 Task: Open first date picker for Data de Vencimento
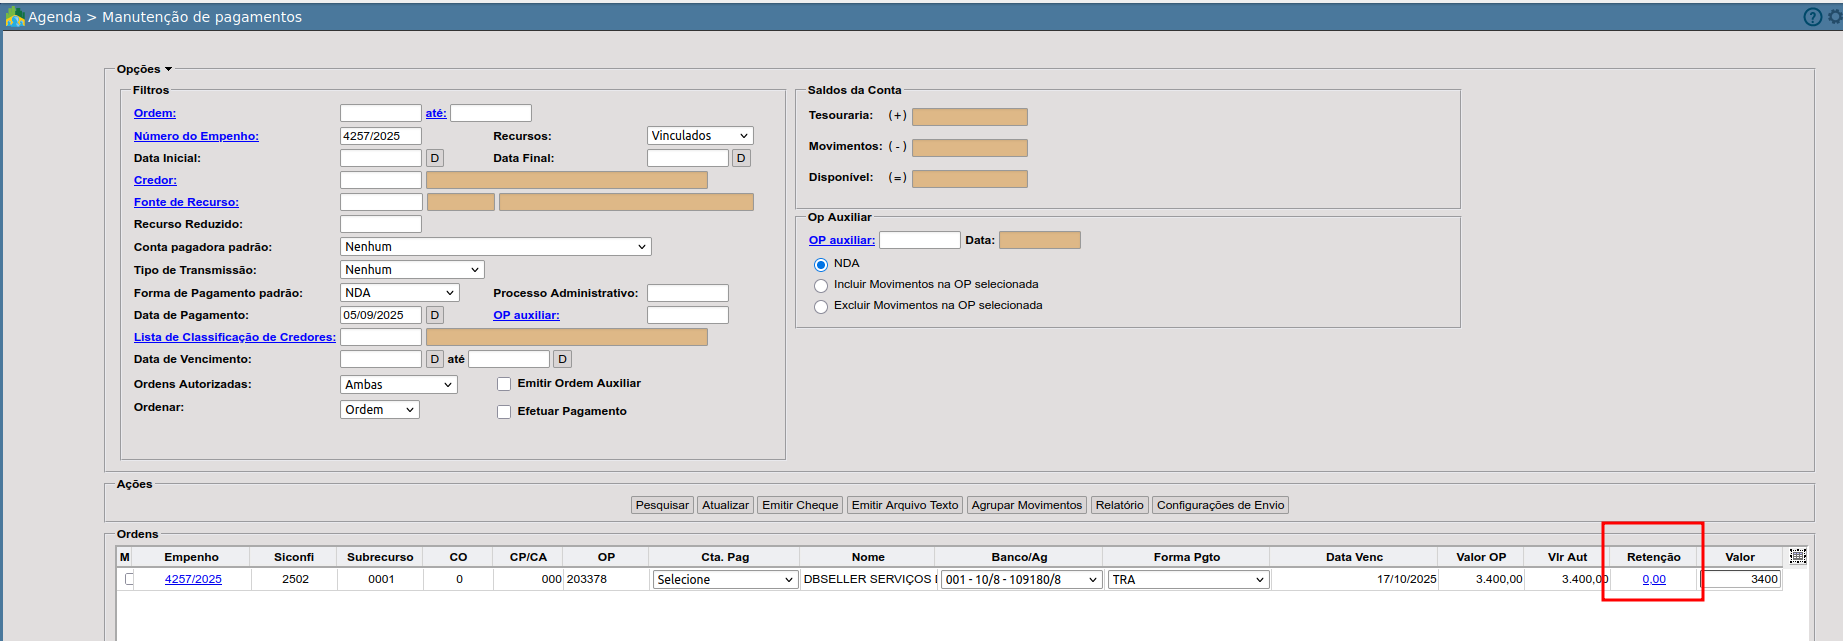coord(435,359)
